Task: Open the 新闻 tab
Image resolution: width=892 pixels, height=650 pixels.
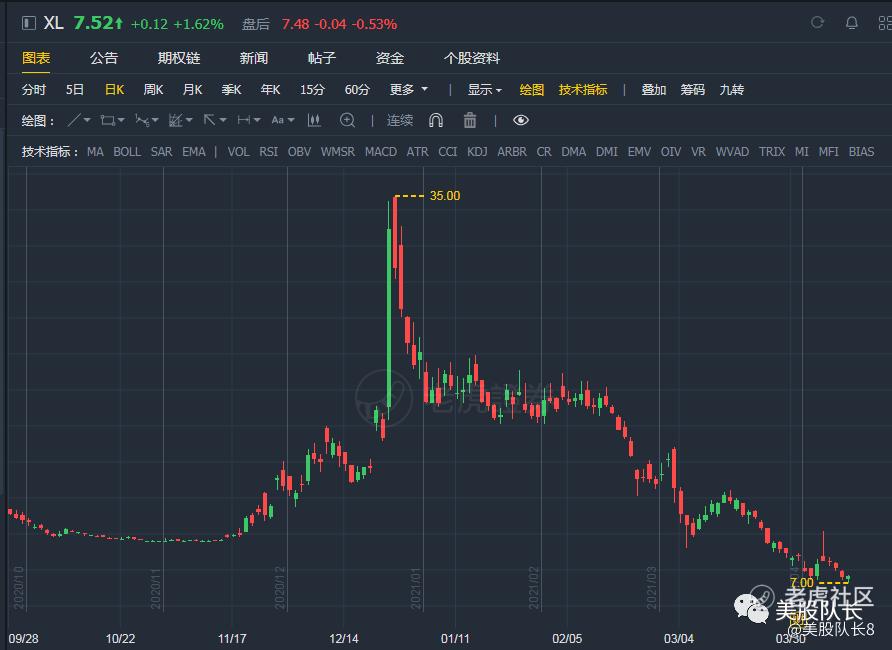Action: (254, 58)
